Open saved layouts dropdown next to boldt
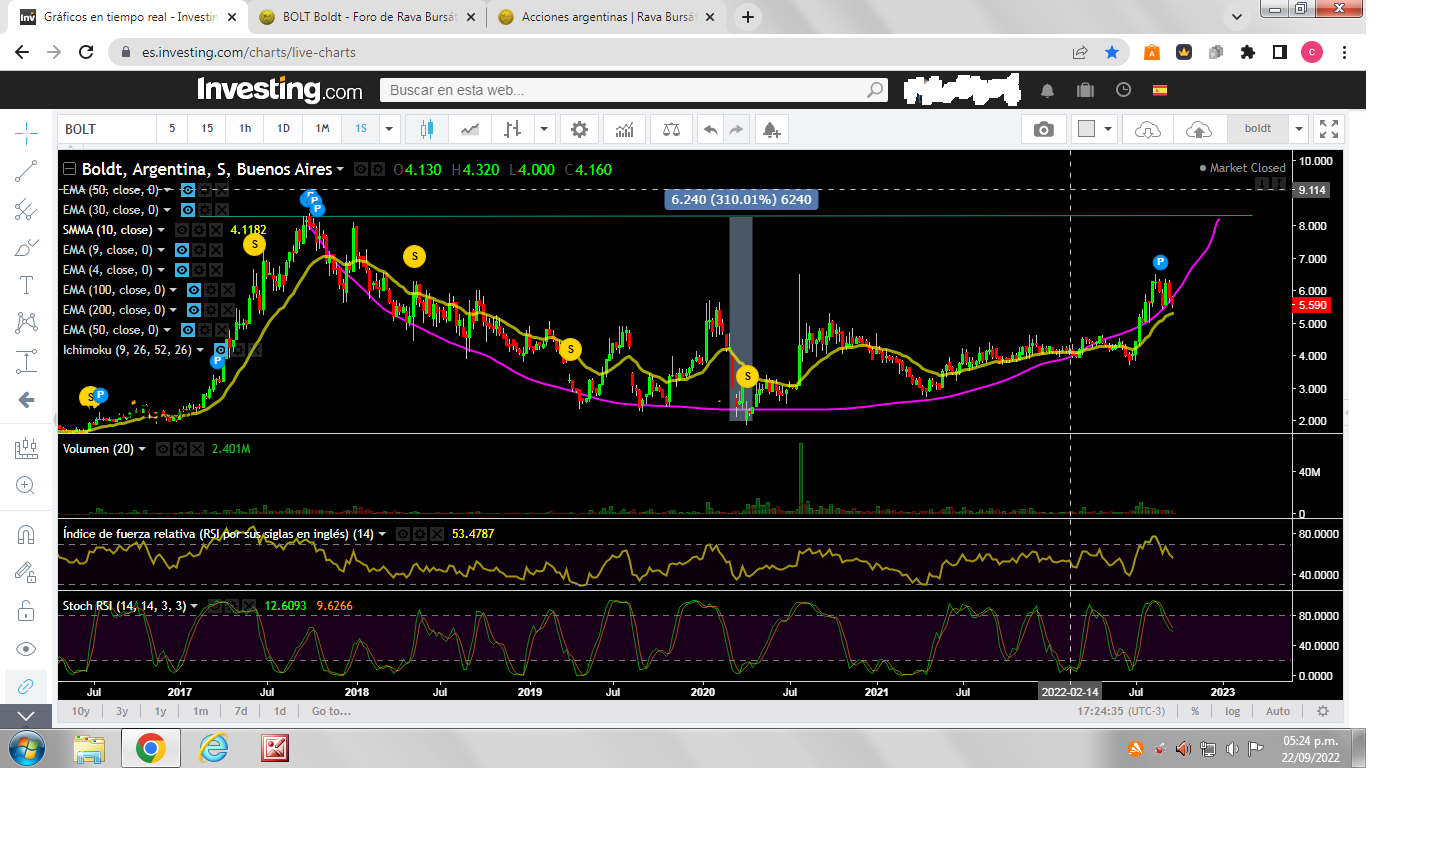The height and width of the screenshot is (856, 1440). pyautogui.click(x=1298, y=129)
